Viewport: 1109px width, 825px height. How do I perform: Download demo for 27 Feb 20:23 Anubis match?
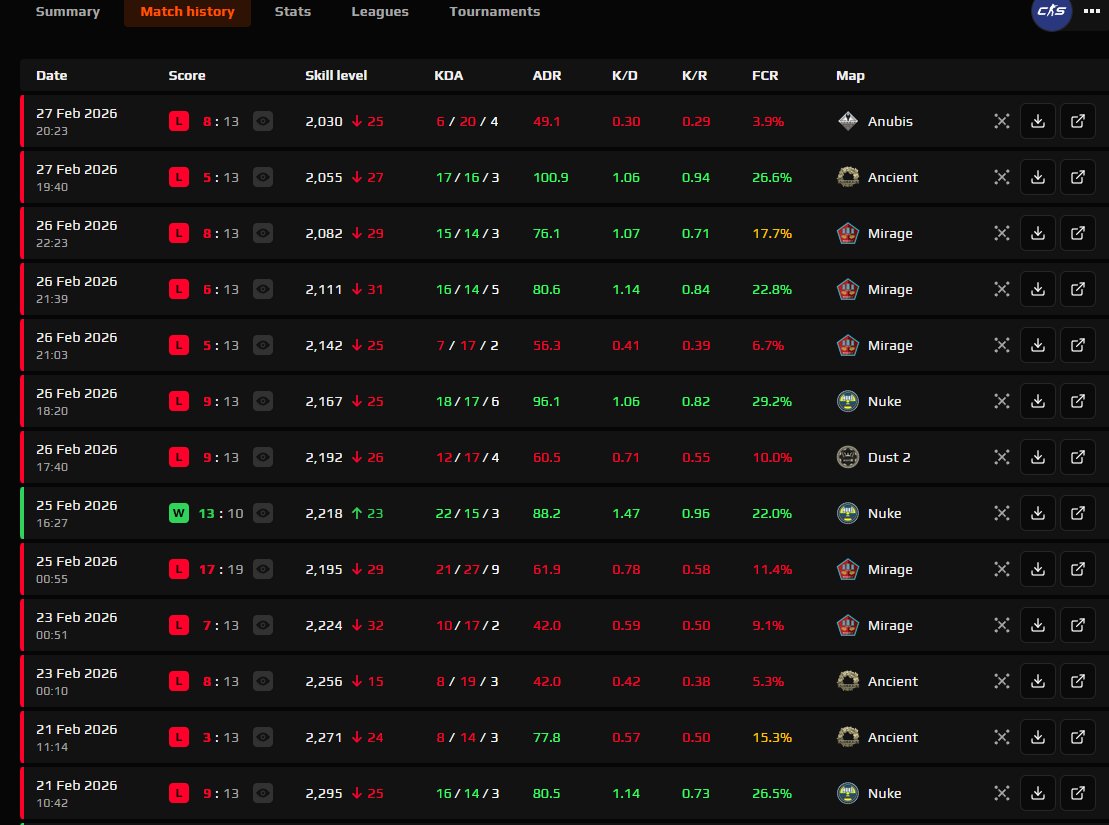(1038, 121)
